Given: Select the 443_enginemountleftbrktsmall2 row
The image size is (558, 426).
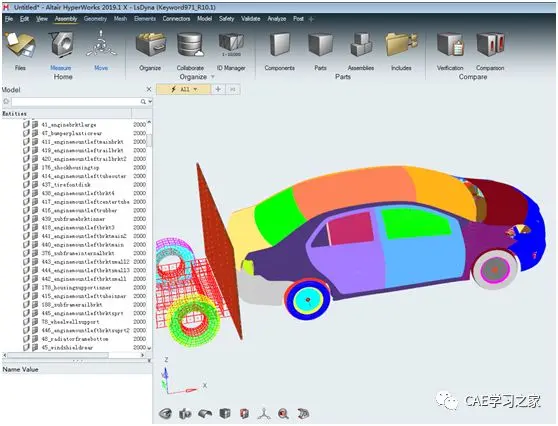Looking at the screenshot, I should click(85, 262).
